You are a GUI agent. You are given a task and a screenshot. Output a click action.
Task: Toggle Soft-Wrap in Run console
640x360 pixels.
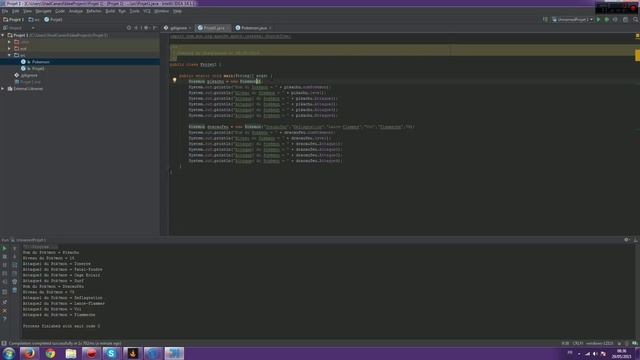[x=15, y=265]
